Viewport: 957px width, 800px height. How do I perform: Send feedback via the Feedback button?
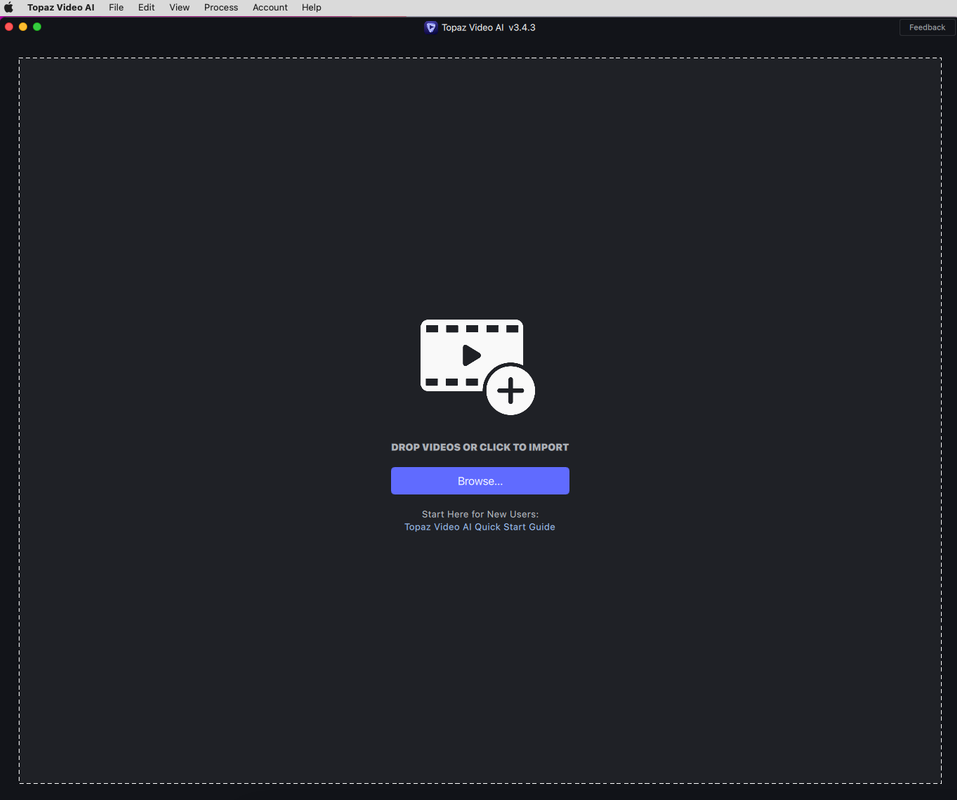926,27
